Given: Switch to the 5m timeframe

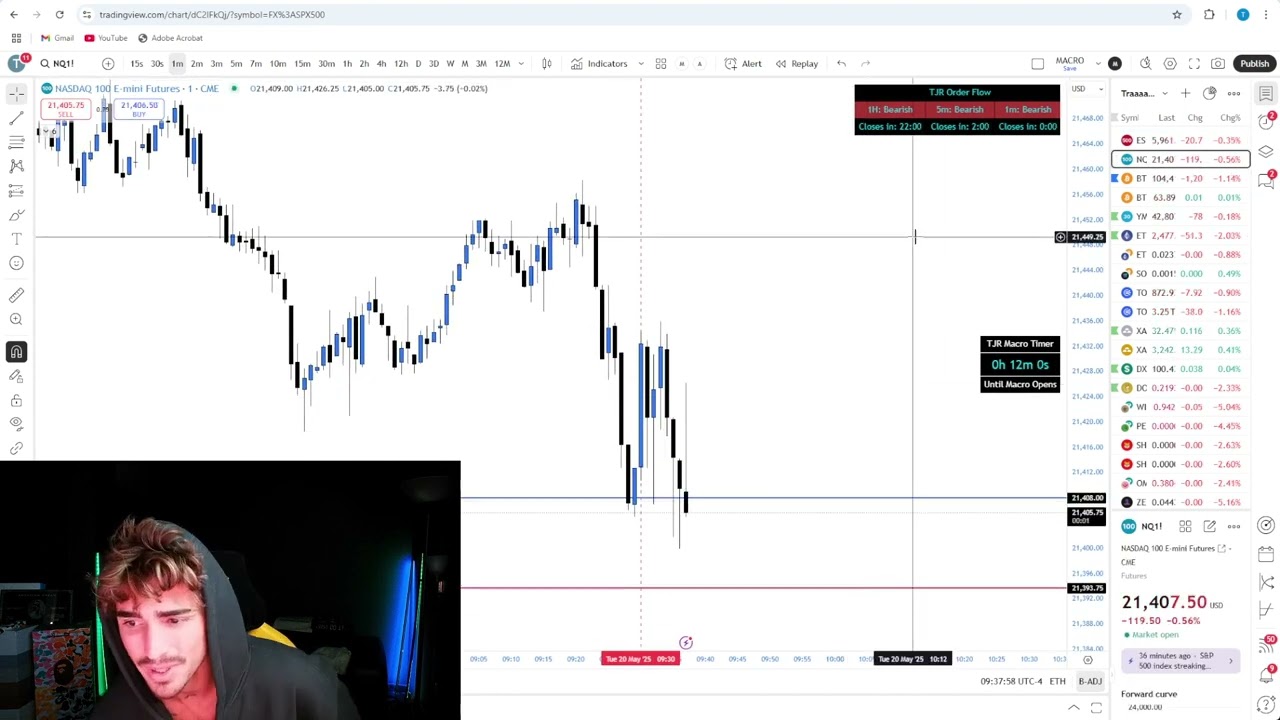Looking at the screenshot, I should click(236, 64).
